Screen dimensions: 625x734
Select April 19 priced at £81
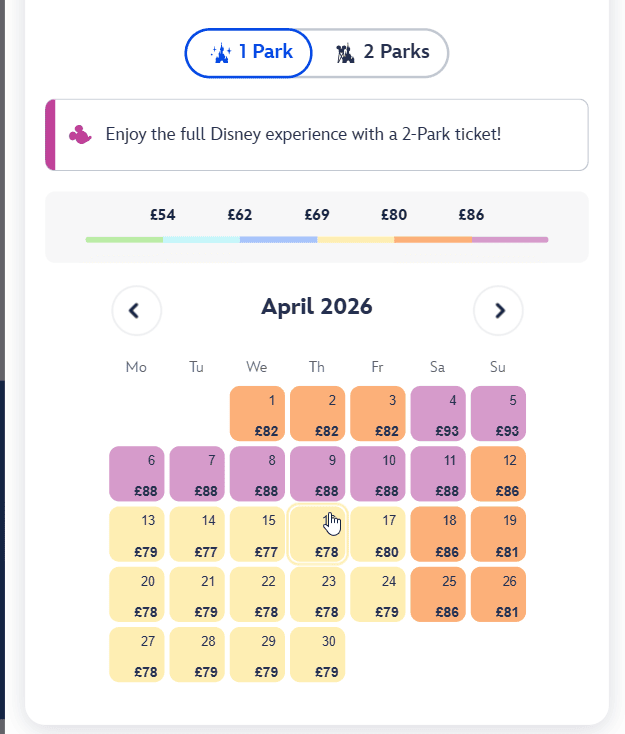(498, 534)
